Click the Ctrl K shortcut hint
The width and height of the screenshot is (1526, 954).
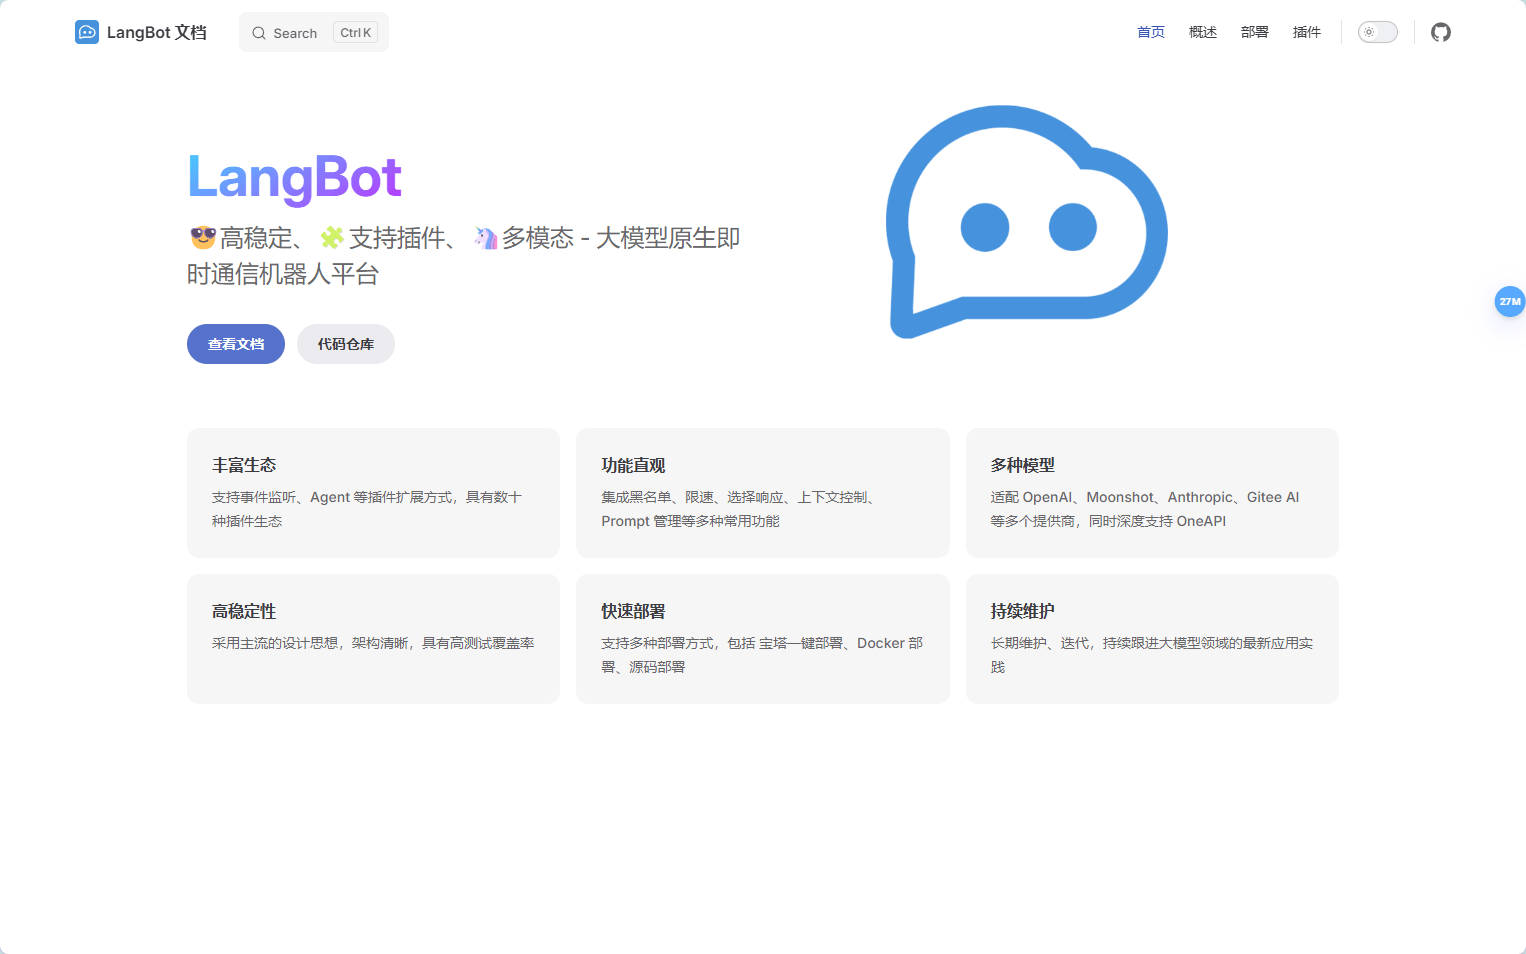click(355, 33)
